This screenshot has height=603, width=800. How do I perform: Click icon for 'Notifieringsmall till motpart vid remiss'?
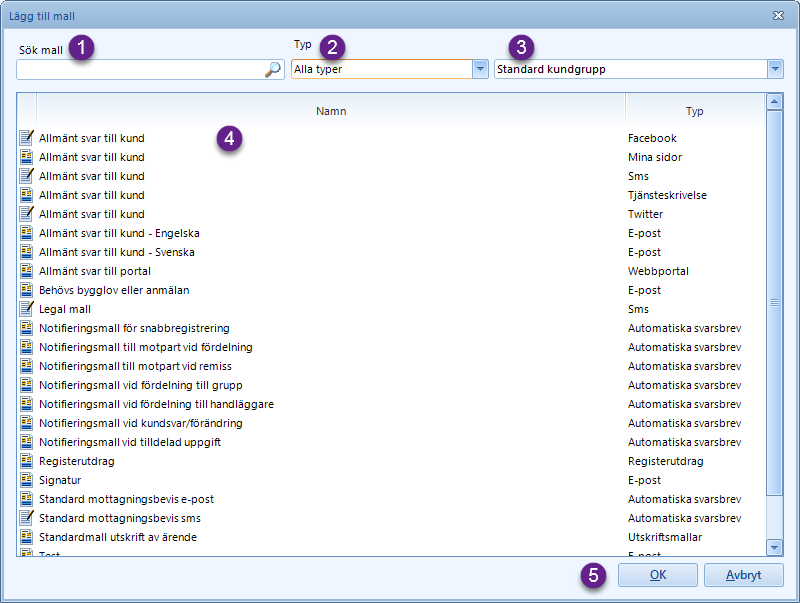coord(27,365)
